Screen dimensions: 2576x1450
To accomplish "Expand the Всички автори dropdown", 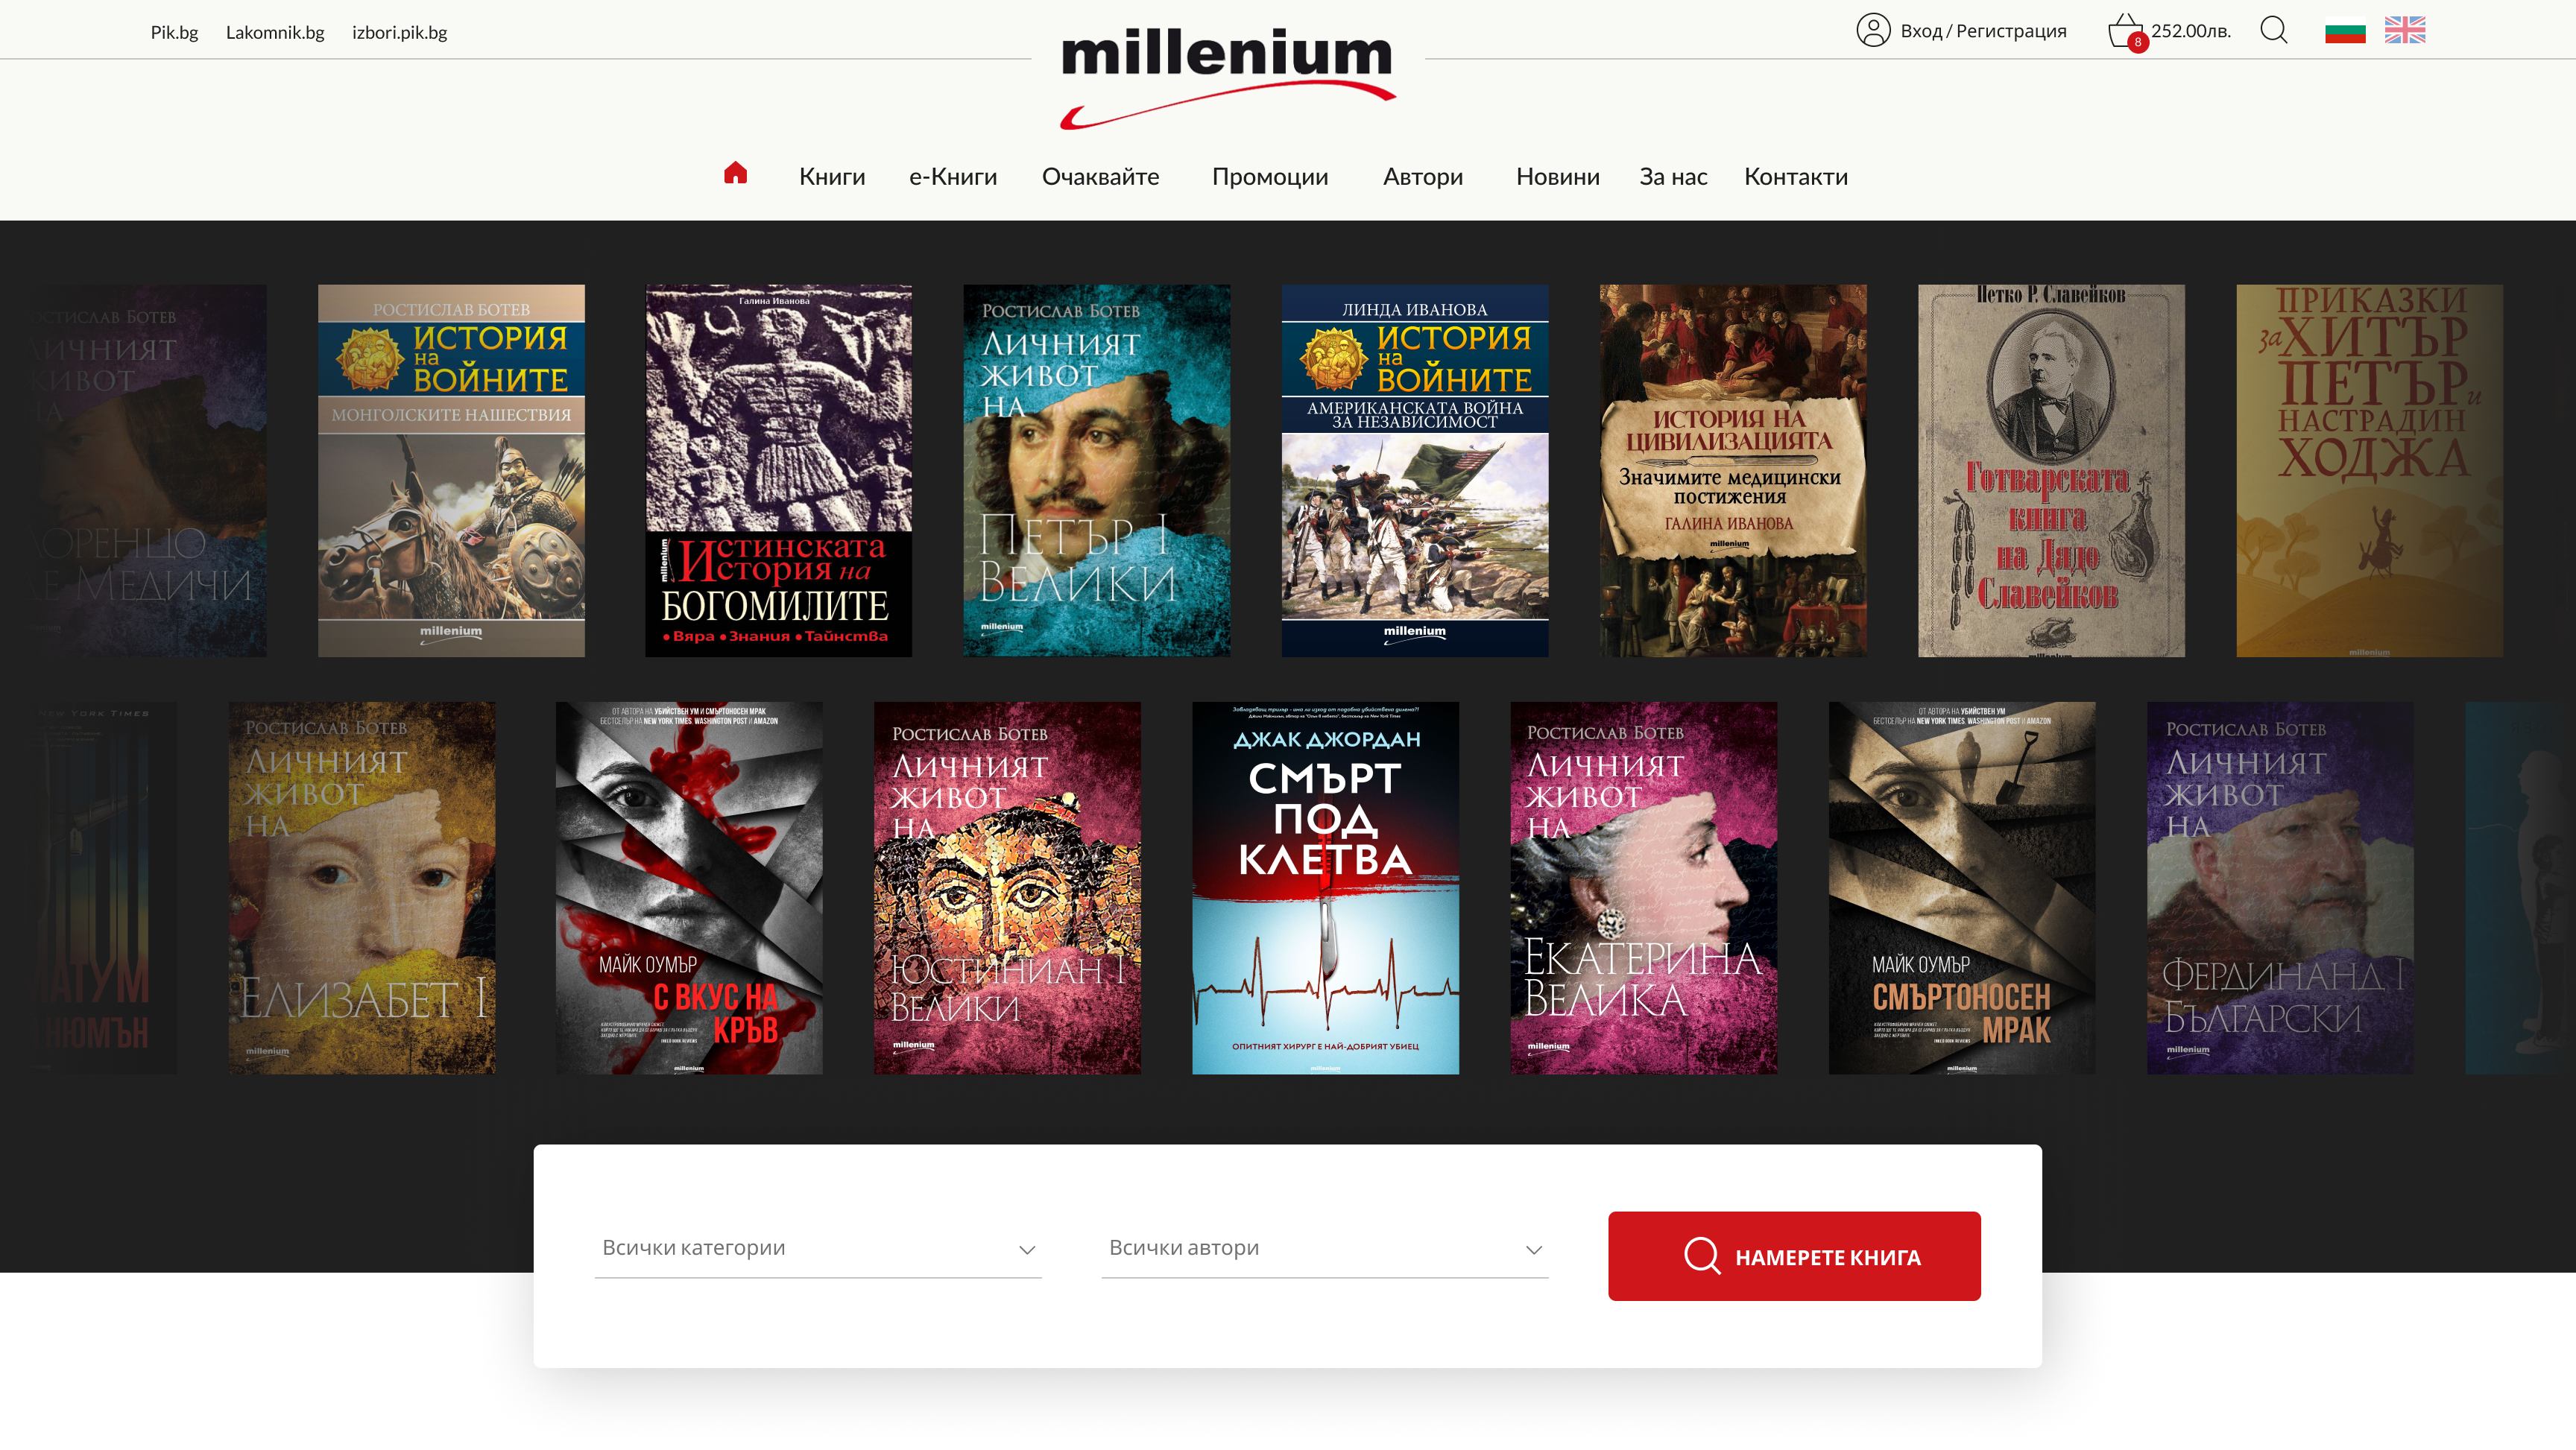I will pos(1325,1248).
